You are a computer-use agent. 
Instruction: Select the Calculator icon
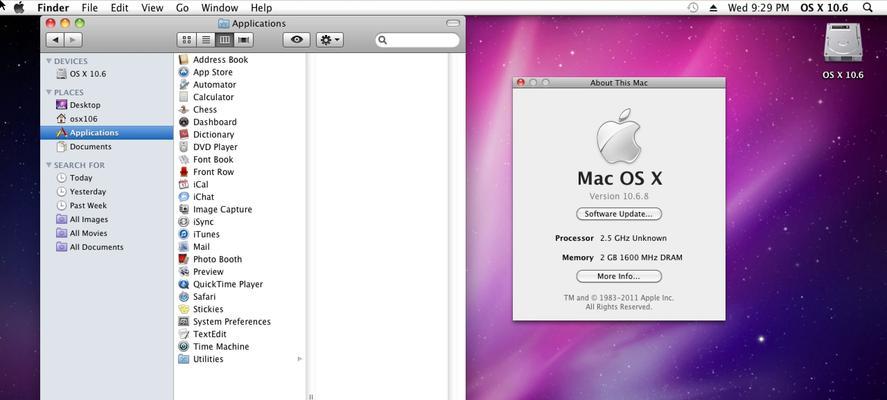point(183,97)
